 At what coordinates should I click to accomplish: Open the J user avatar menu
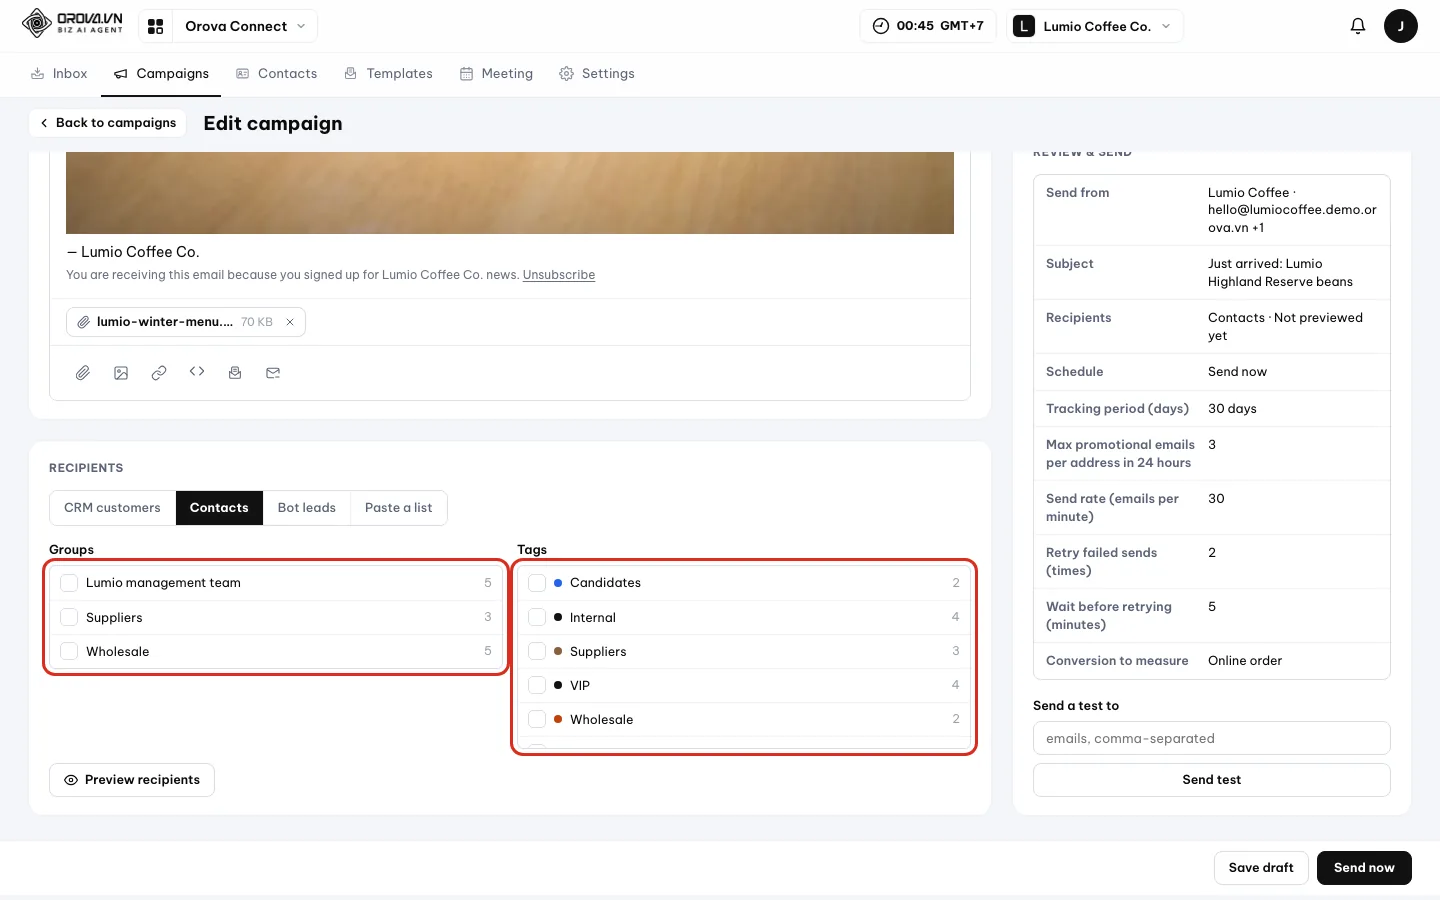click(1400, 26)
